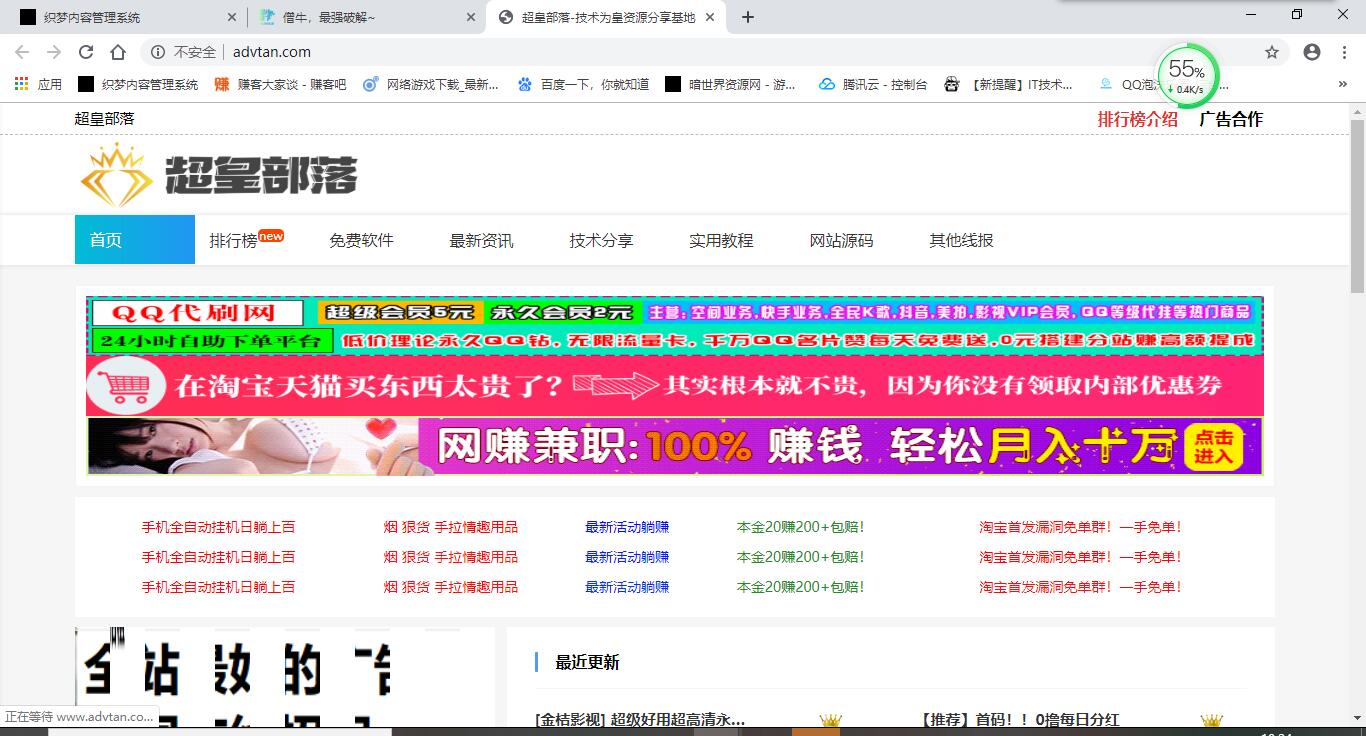Open 其他线报 menu item
The width and height of the screenshot is (1366, 736).
pos(961,240)
